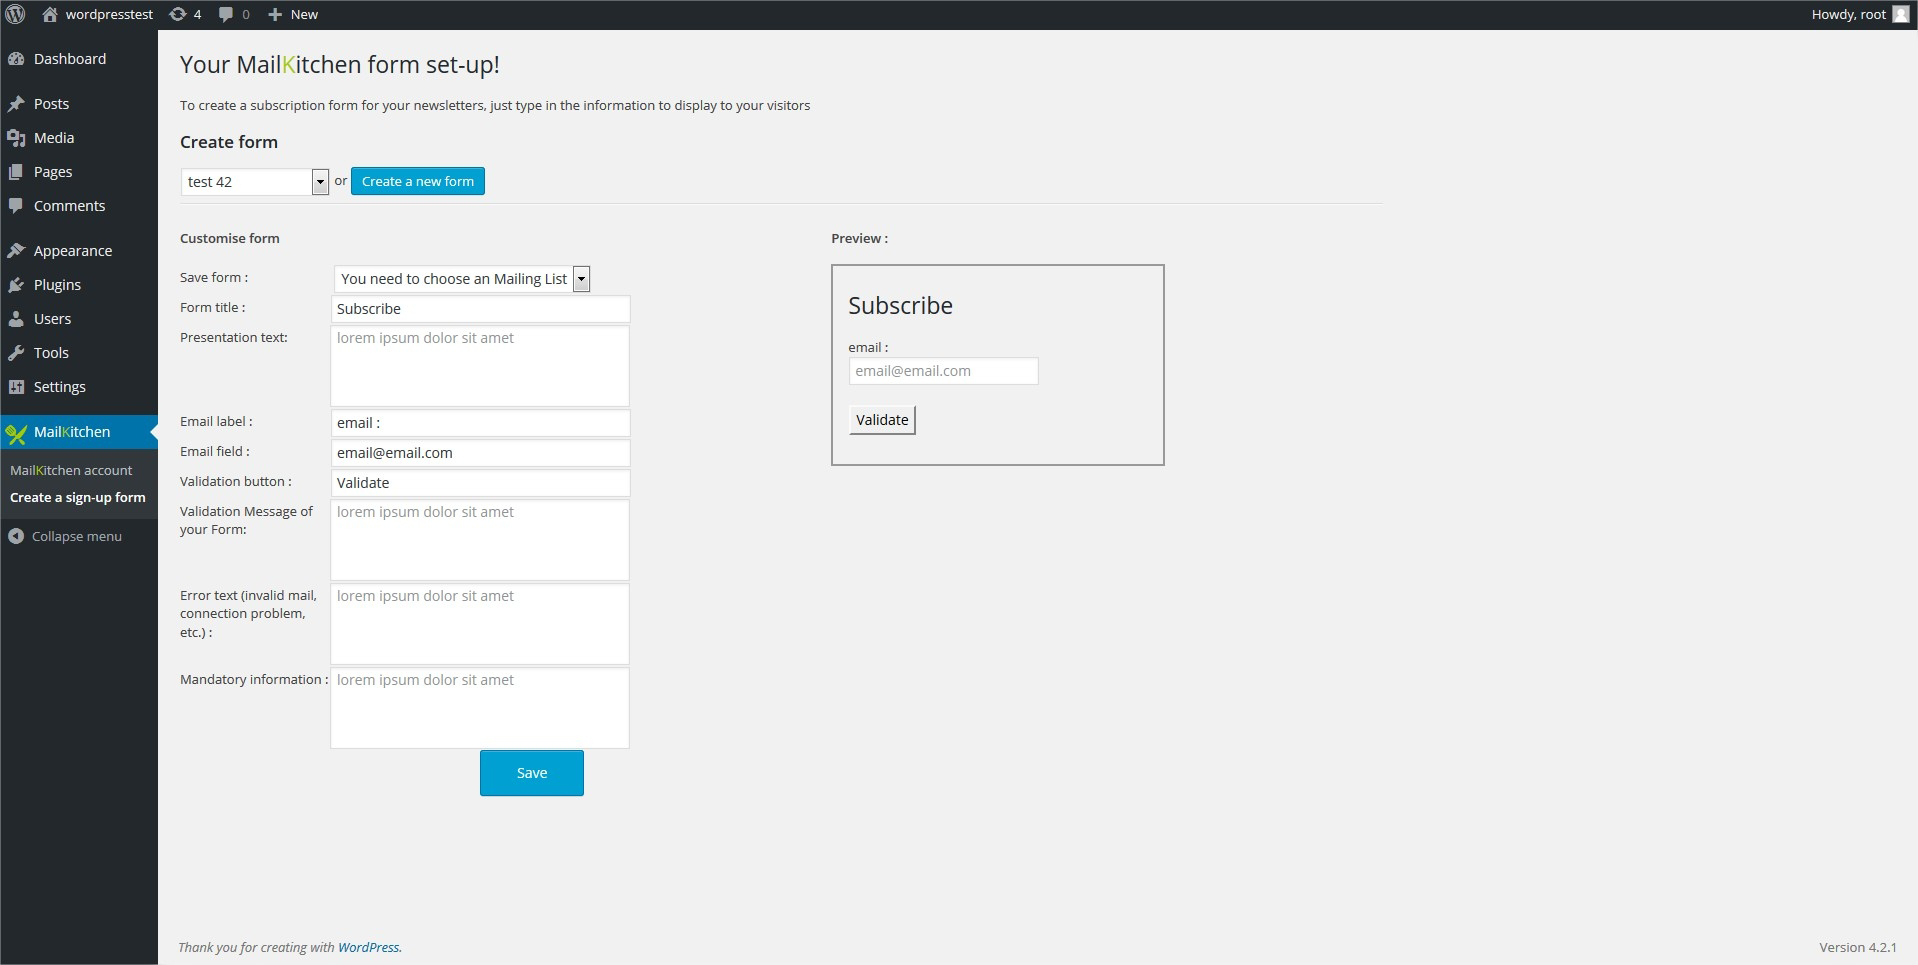The height and width of the screenshot is (965, 1918).
Task: Click the MailKitchen utensils icon
Action: pyautogui.click(x=16, y=432)
